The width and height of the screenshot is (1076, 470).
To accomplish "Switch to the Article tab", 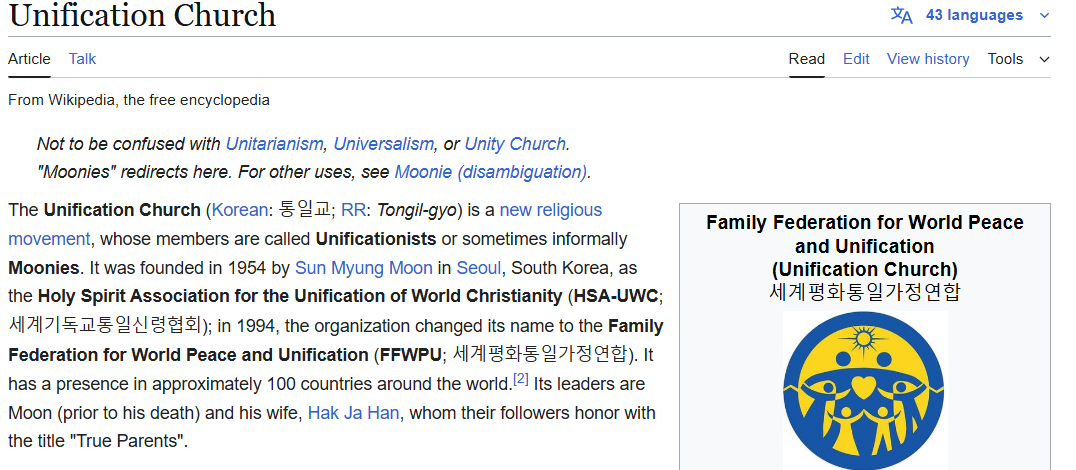I will 30,59.
